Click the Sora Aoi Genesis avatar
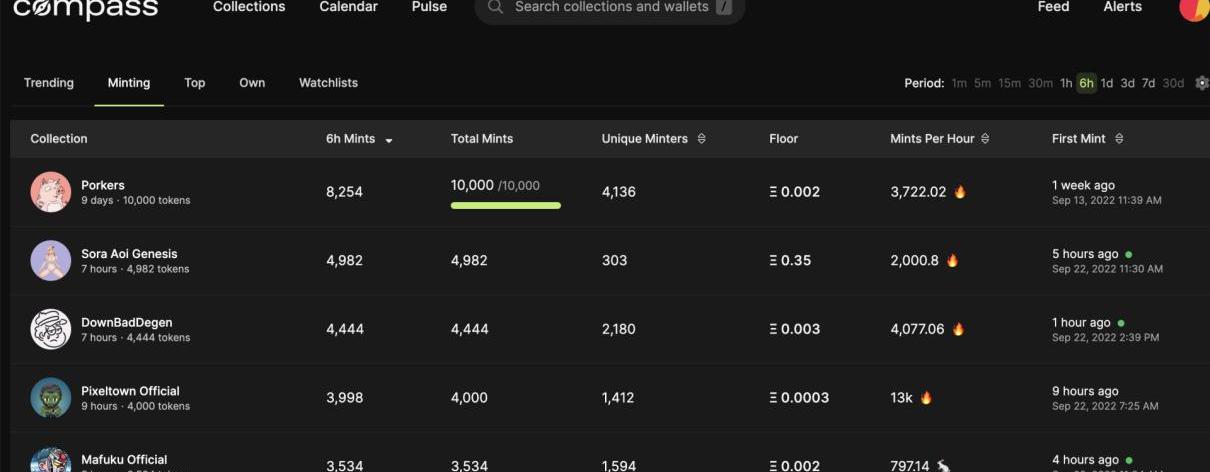Image resolution: width=1210 pixels, height=472 pixels. click(x=50, y=261)
